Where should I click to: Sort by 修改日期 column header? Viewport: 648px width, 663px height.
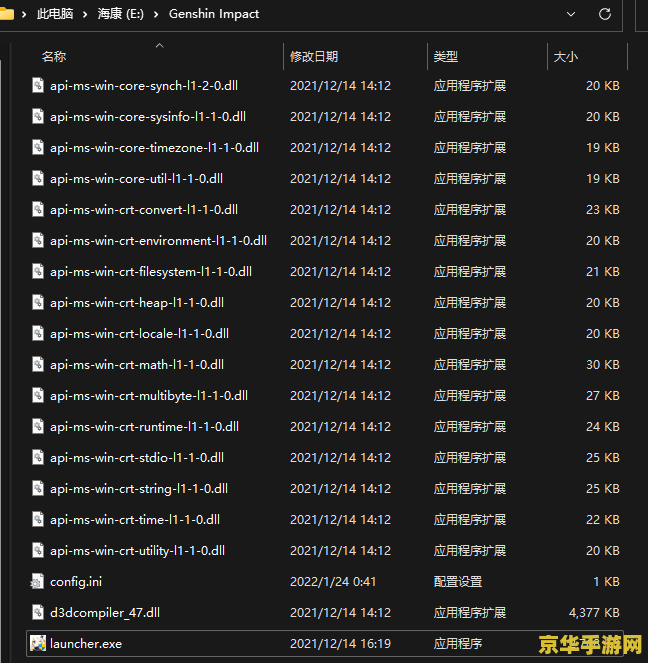(314, 56)
